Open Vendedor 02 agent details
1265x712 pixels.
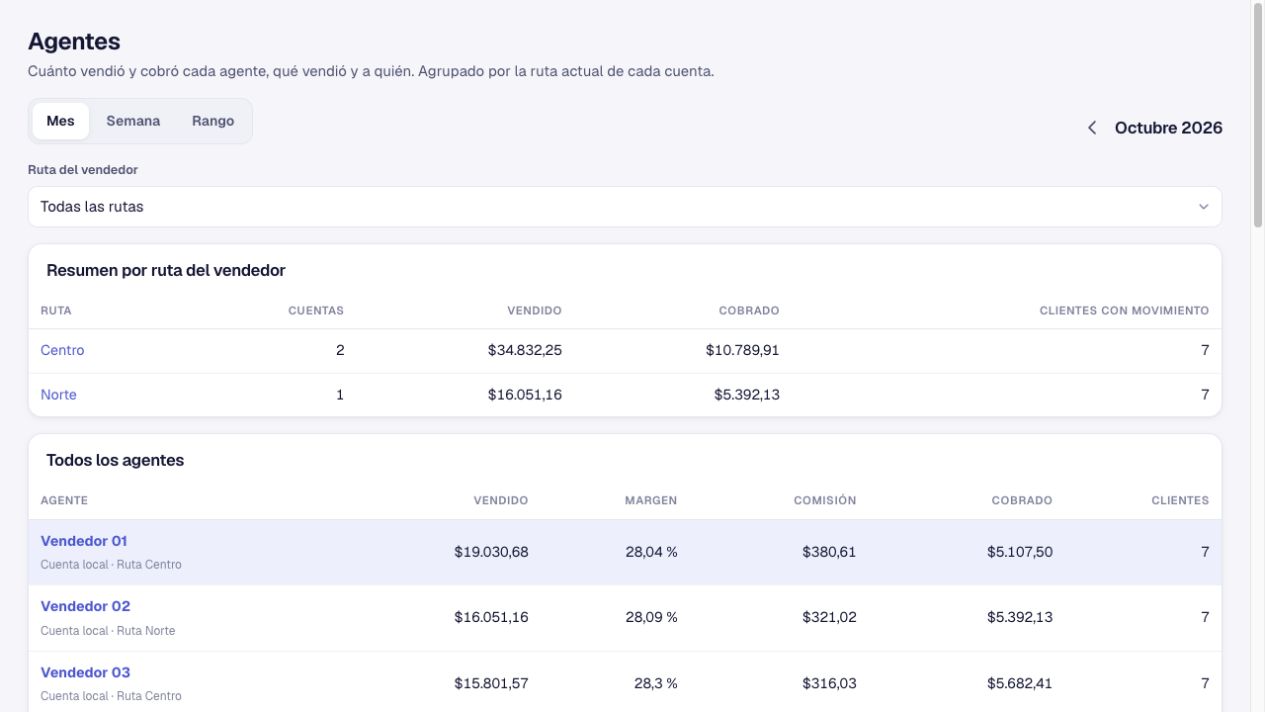point(85,606)
